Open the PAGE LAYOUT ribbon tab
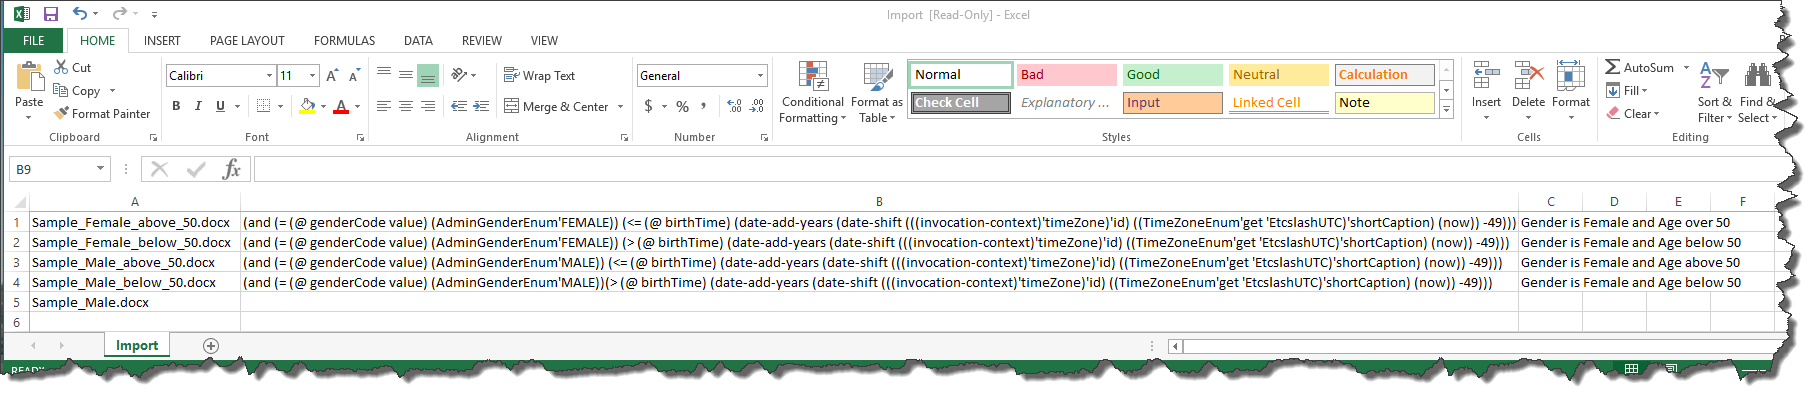Image resolution: width=1820 pixels, height=401 pixels. (x=247, y=41)
